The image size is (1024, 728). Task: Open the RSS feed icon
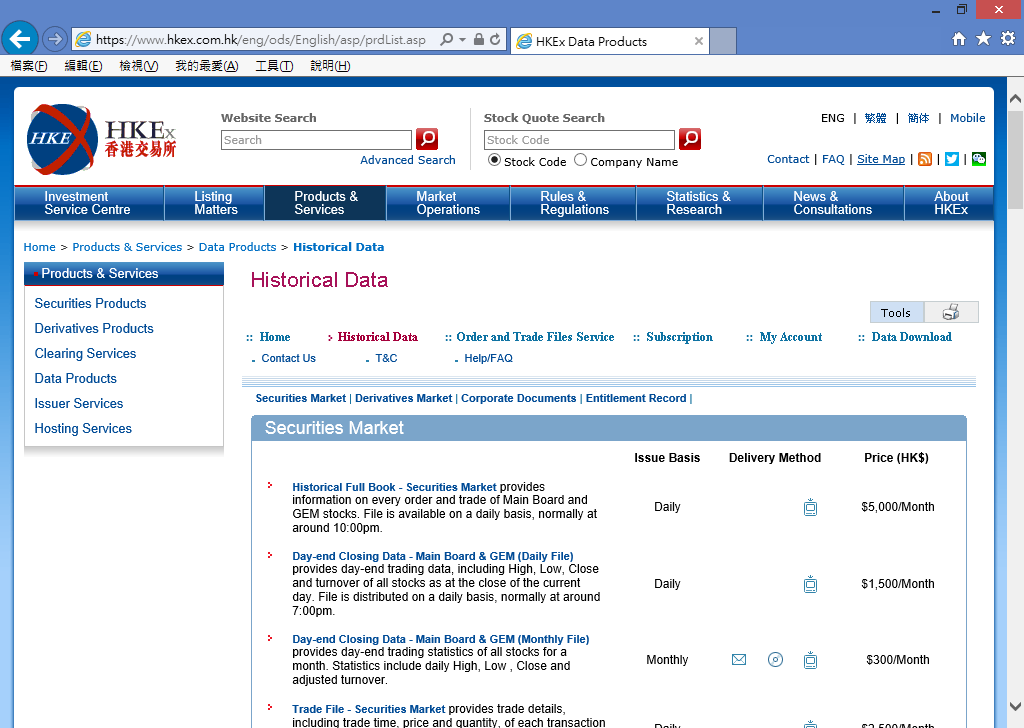point(925,159)
